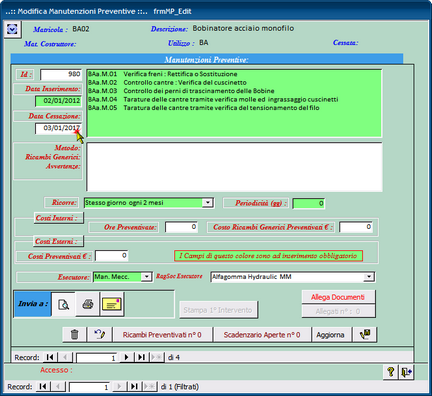
Task: Click the Id field showing 980
Action: (61, 74)
